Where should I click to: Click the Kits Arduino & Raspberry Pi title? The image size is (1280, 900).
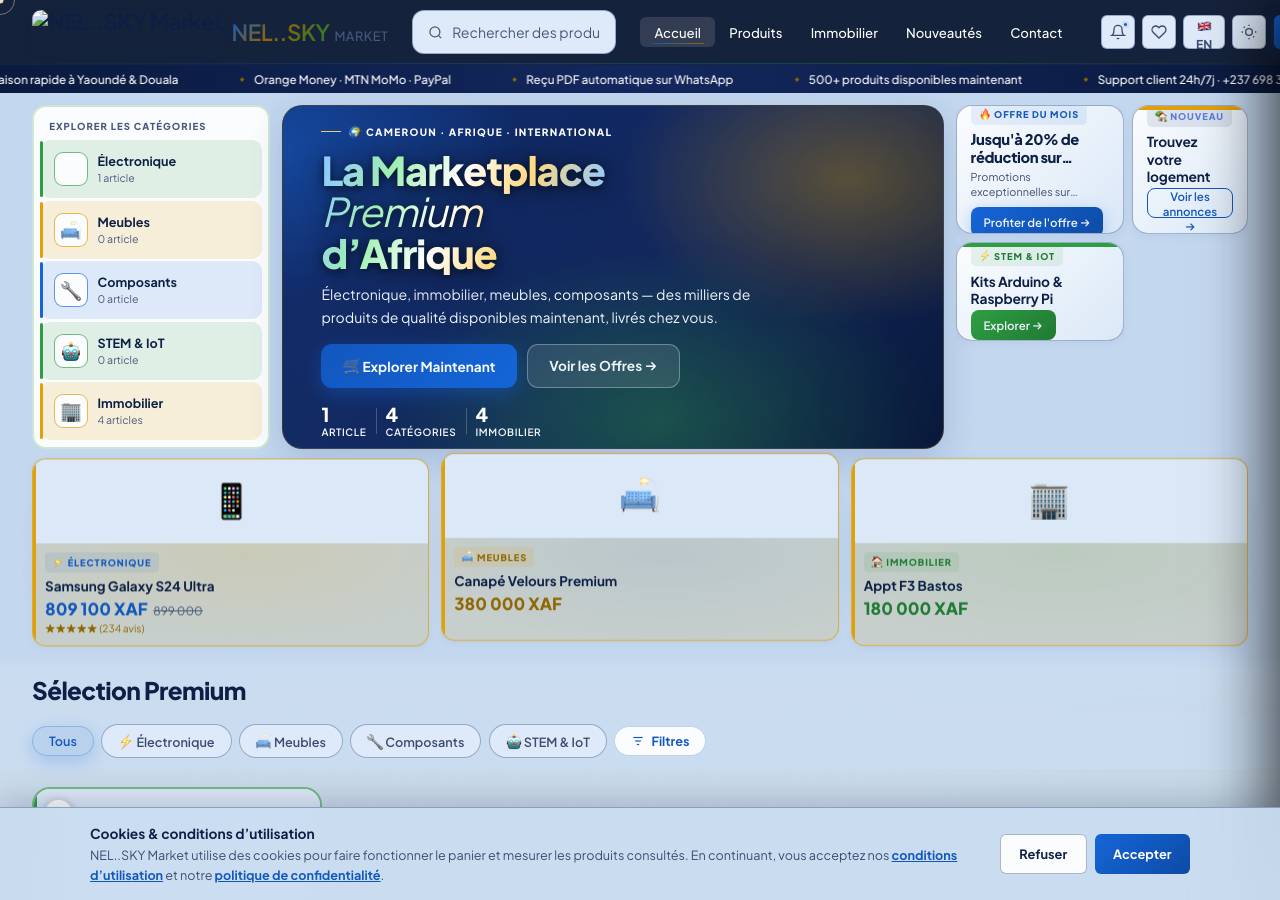[1016, 290]
